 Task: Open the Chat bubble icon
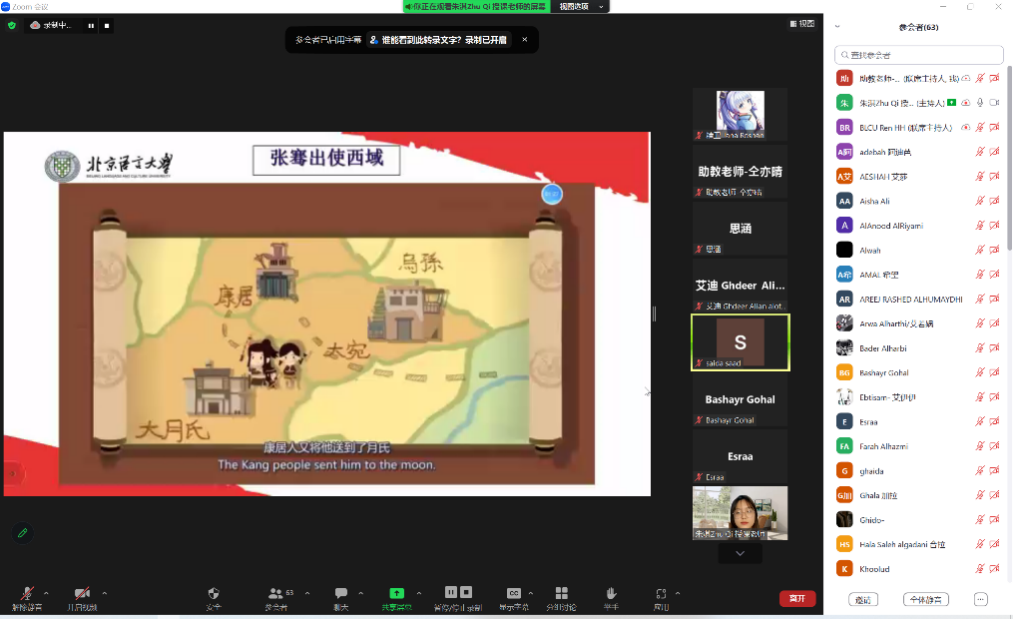[341, 594]
